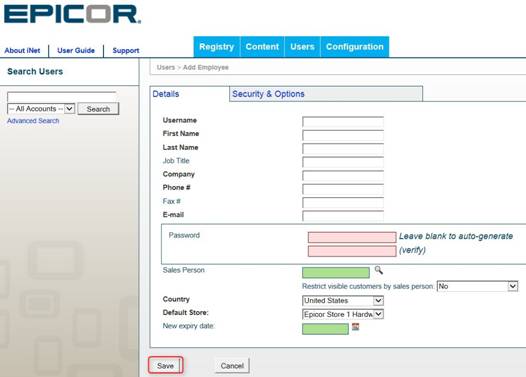Open the expiry date calendar icon
Image resolution: width=526 pixels, height=377 pixels.
pyautogui.click(x=356, y=327)
